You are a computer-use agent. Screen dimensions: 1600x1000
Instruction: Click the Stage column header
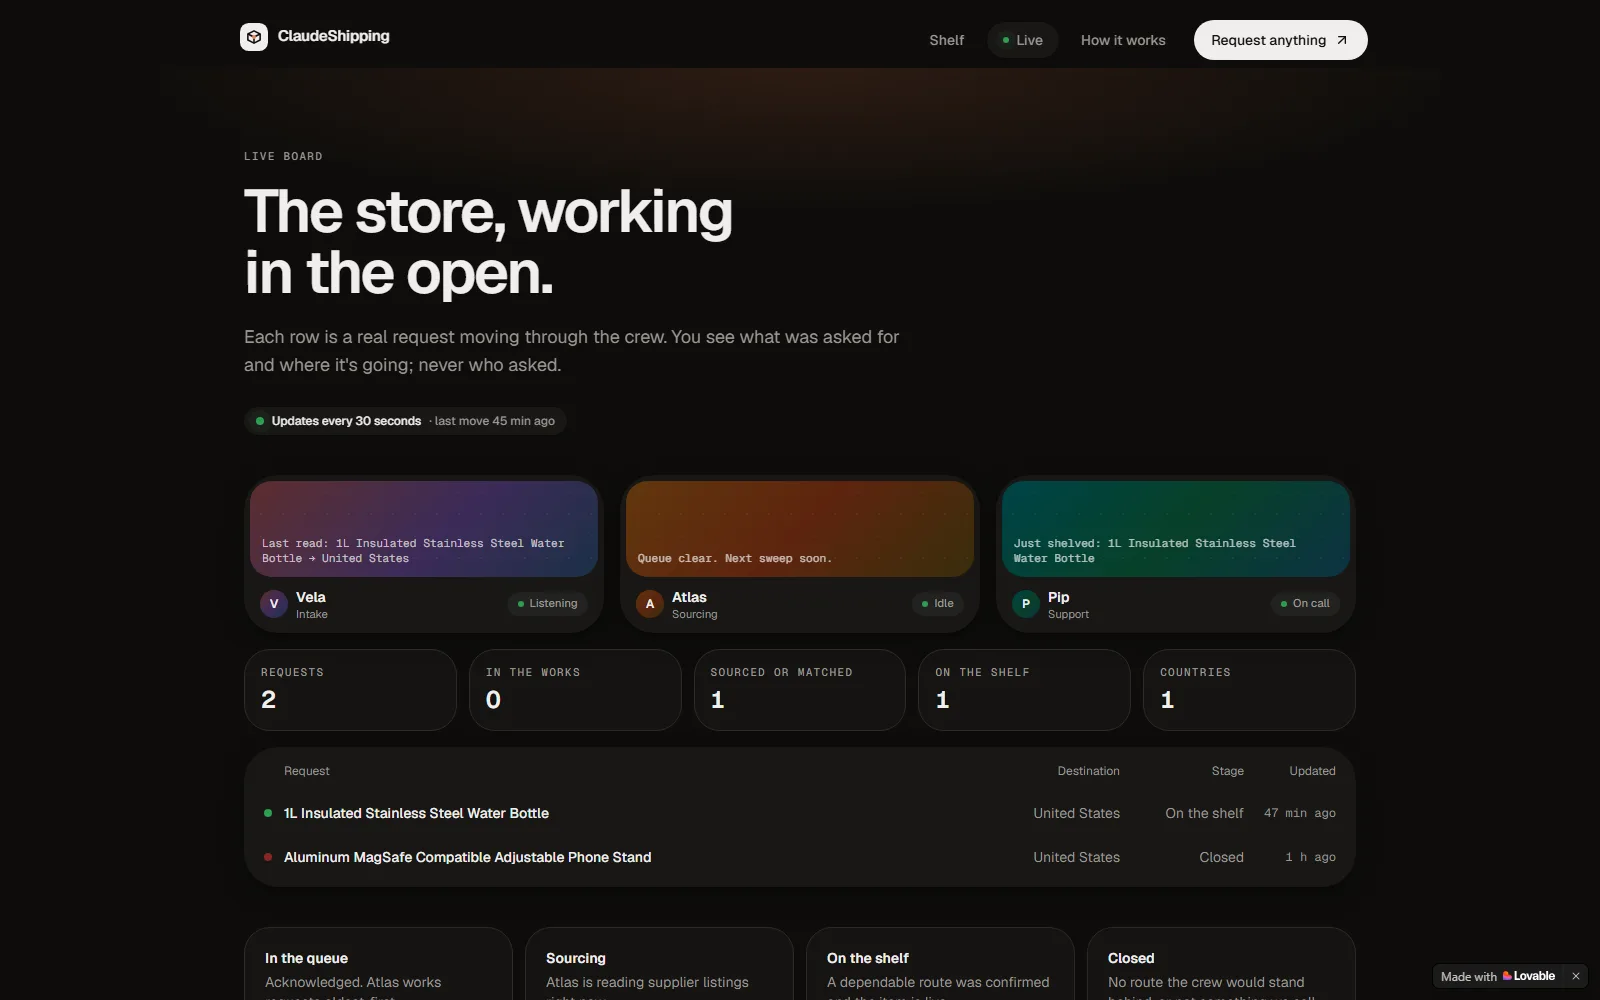pyautogui.click(x=1227, y=771)
